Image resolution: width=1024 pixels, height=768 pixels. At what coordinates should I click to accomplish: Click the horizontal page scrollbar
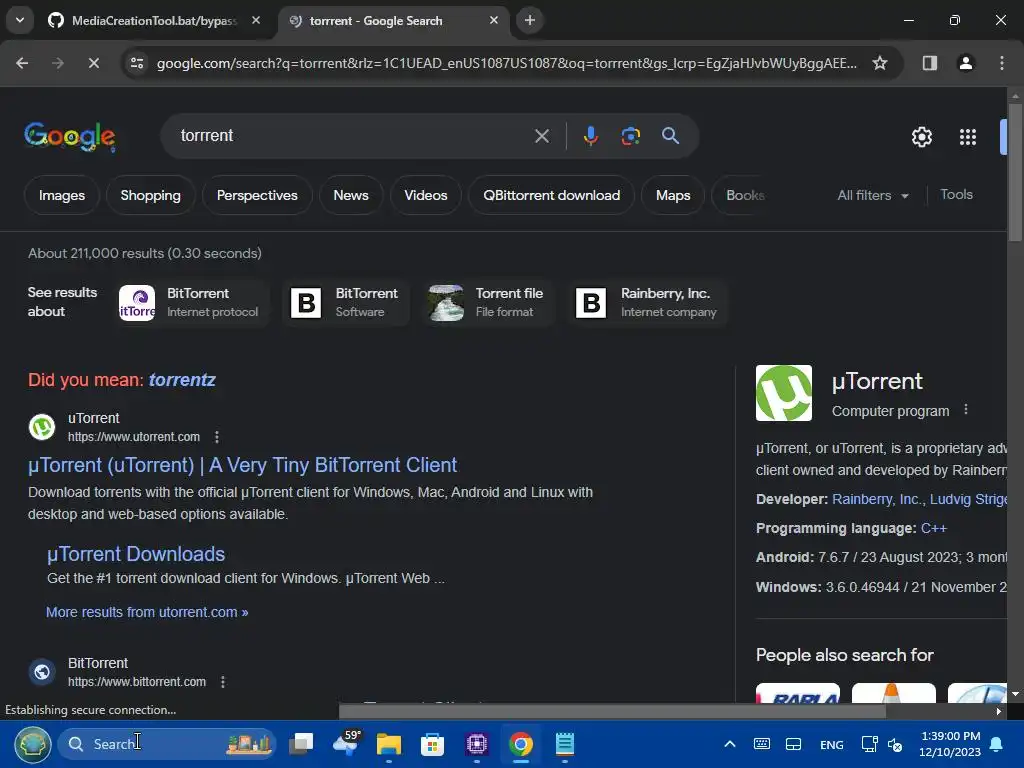[613, 711]
